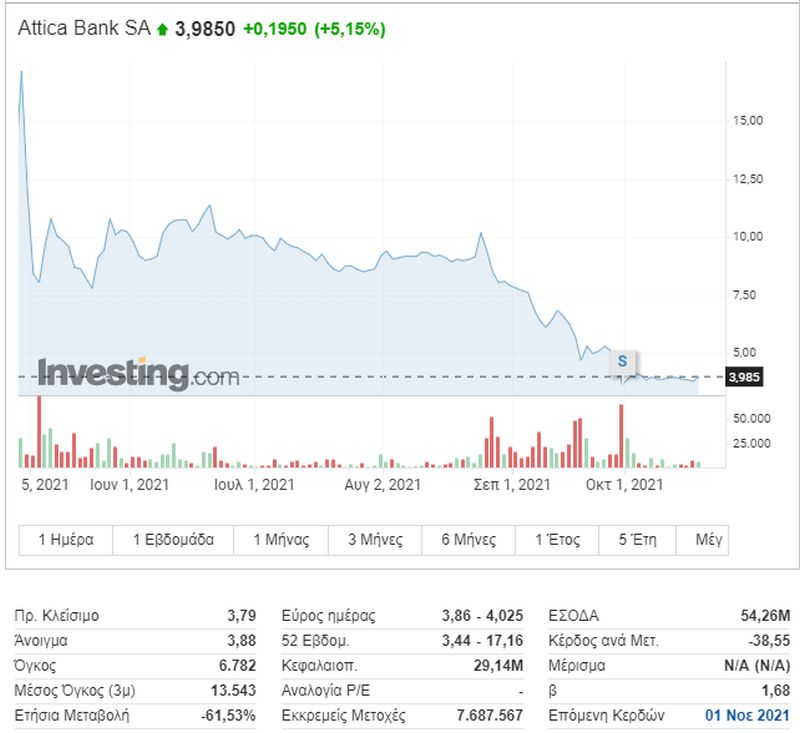The image size is (800, 733).
Task: Click the 50.000 volume axis label
Action: [752, 418]
